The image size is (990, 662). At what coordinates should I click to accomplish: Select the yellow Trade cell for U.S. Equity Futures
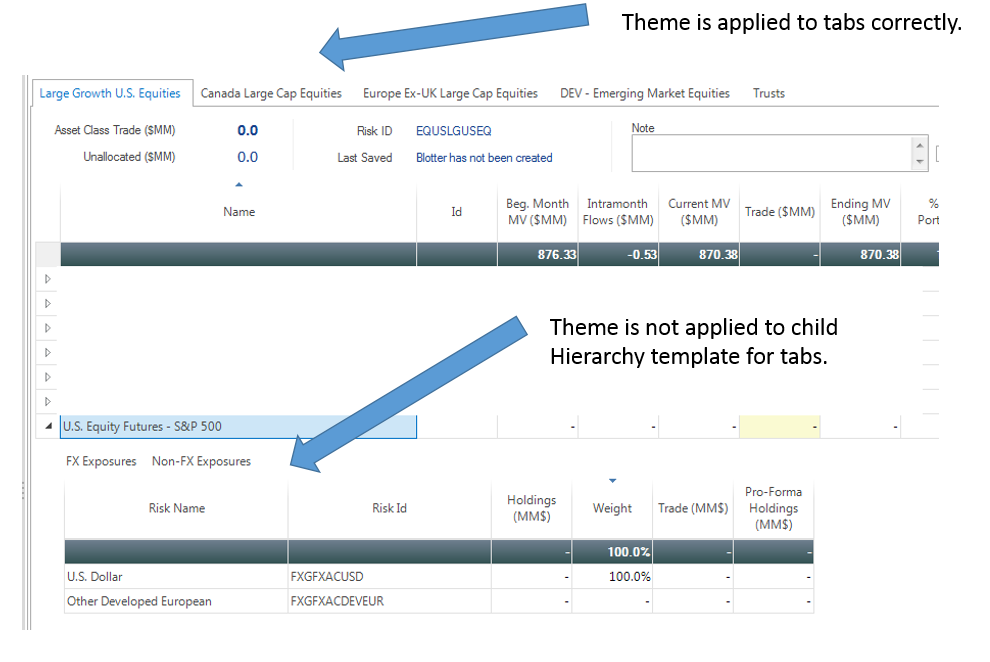coord(779,427)
